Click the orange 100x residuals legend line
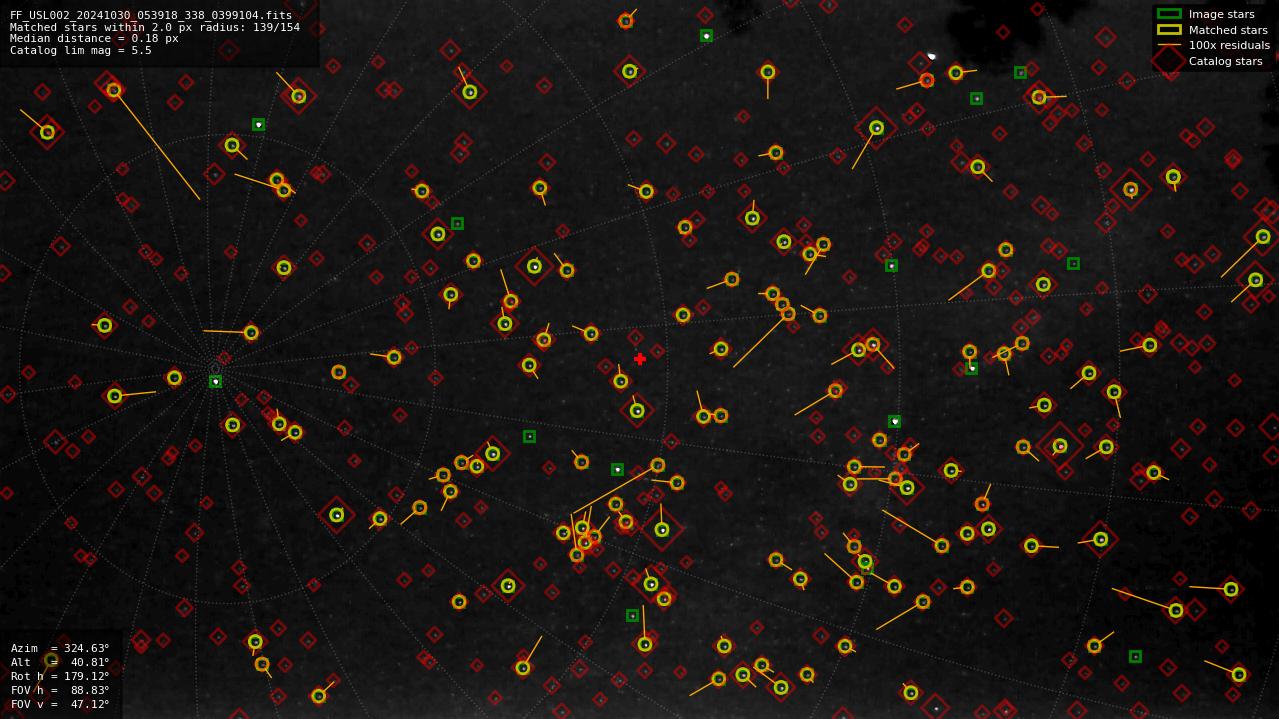The height and width of the screenshot is (719, 1279). (x=1169, y=45)
